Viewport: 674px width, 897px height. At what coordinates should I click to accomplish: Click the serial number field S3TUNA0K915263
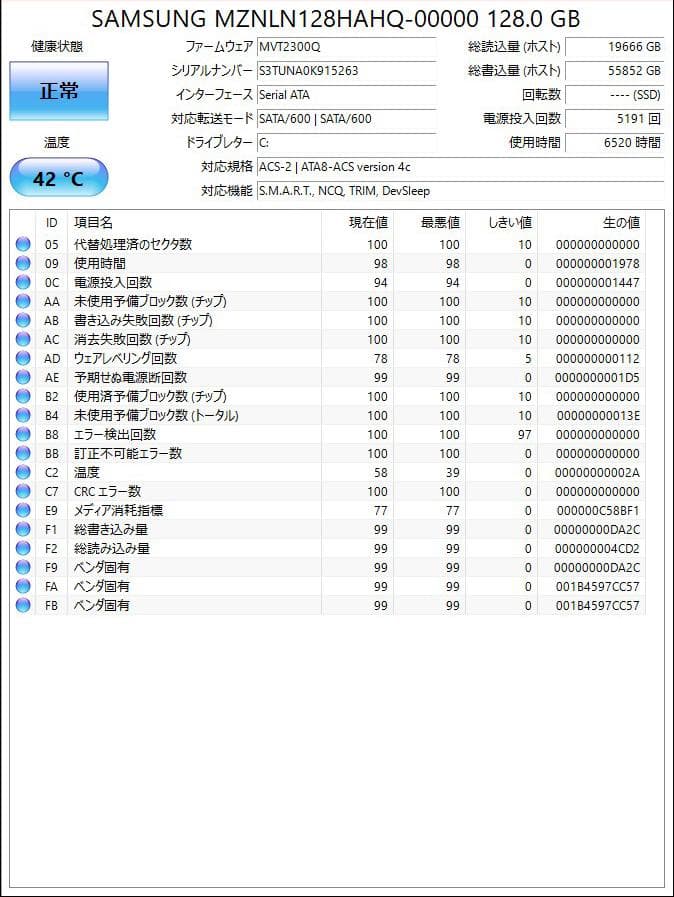pos(347,71)
